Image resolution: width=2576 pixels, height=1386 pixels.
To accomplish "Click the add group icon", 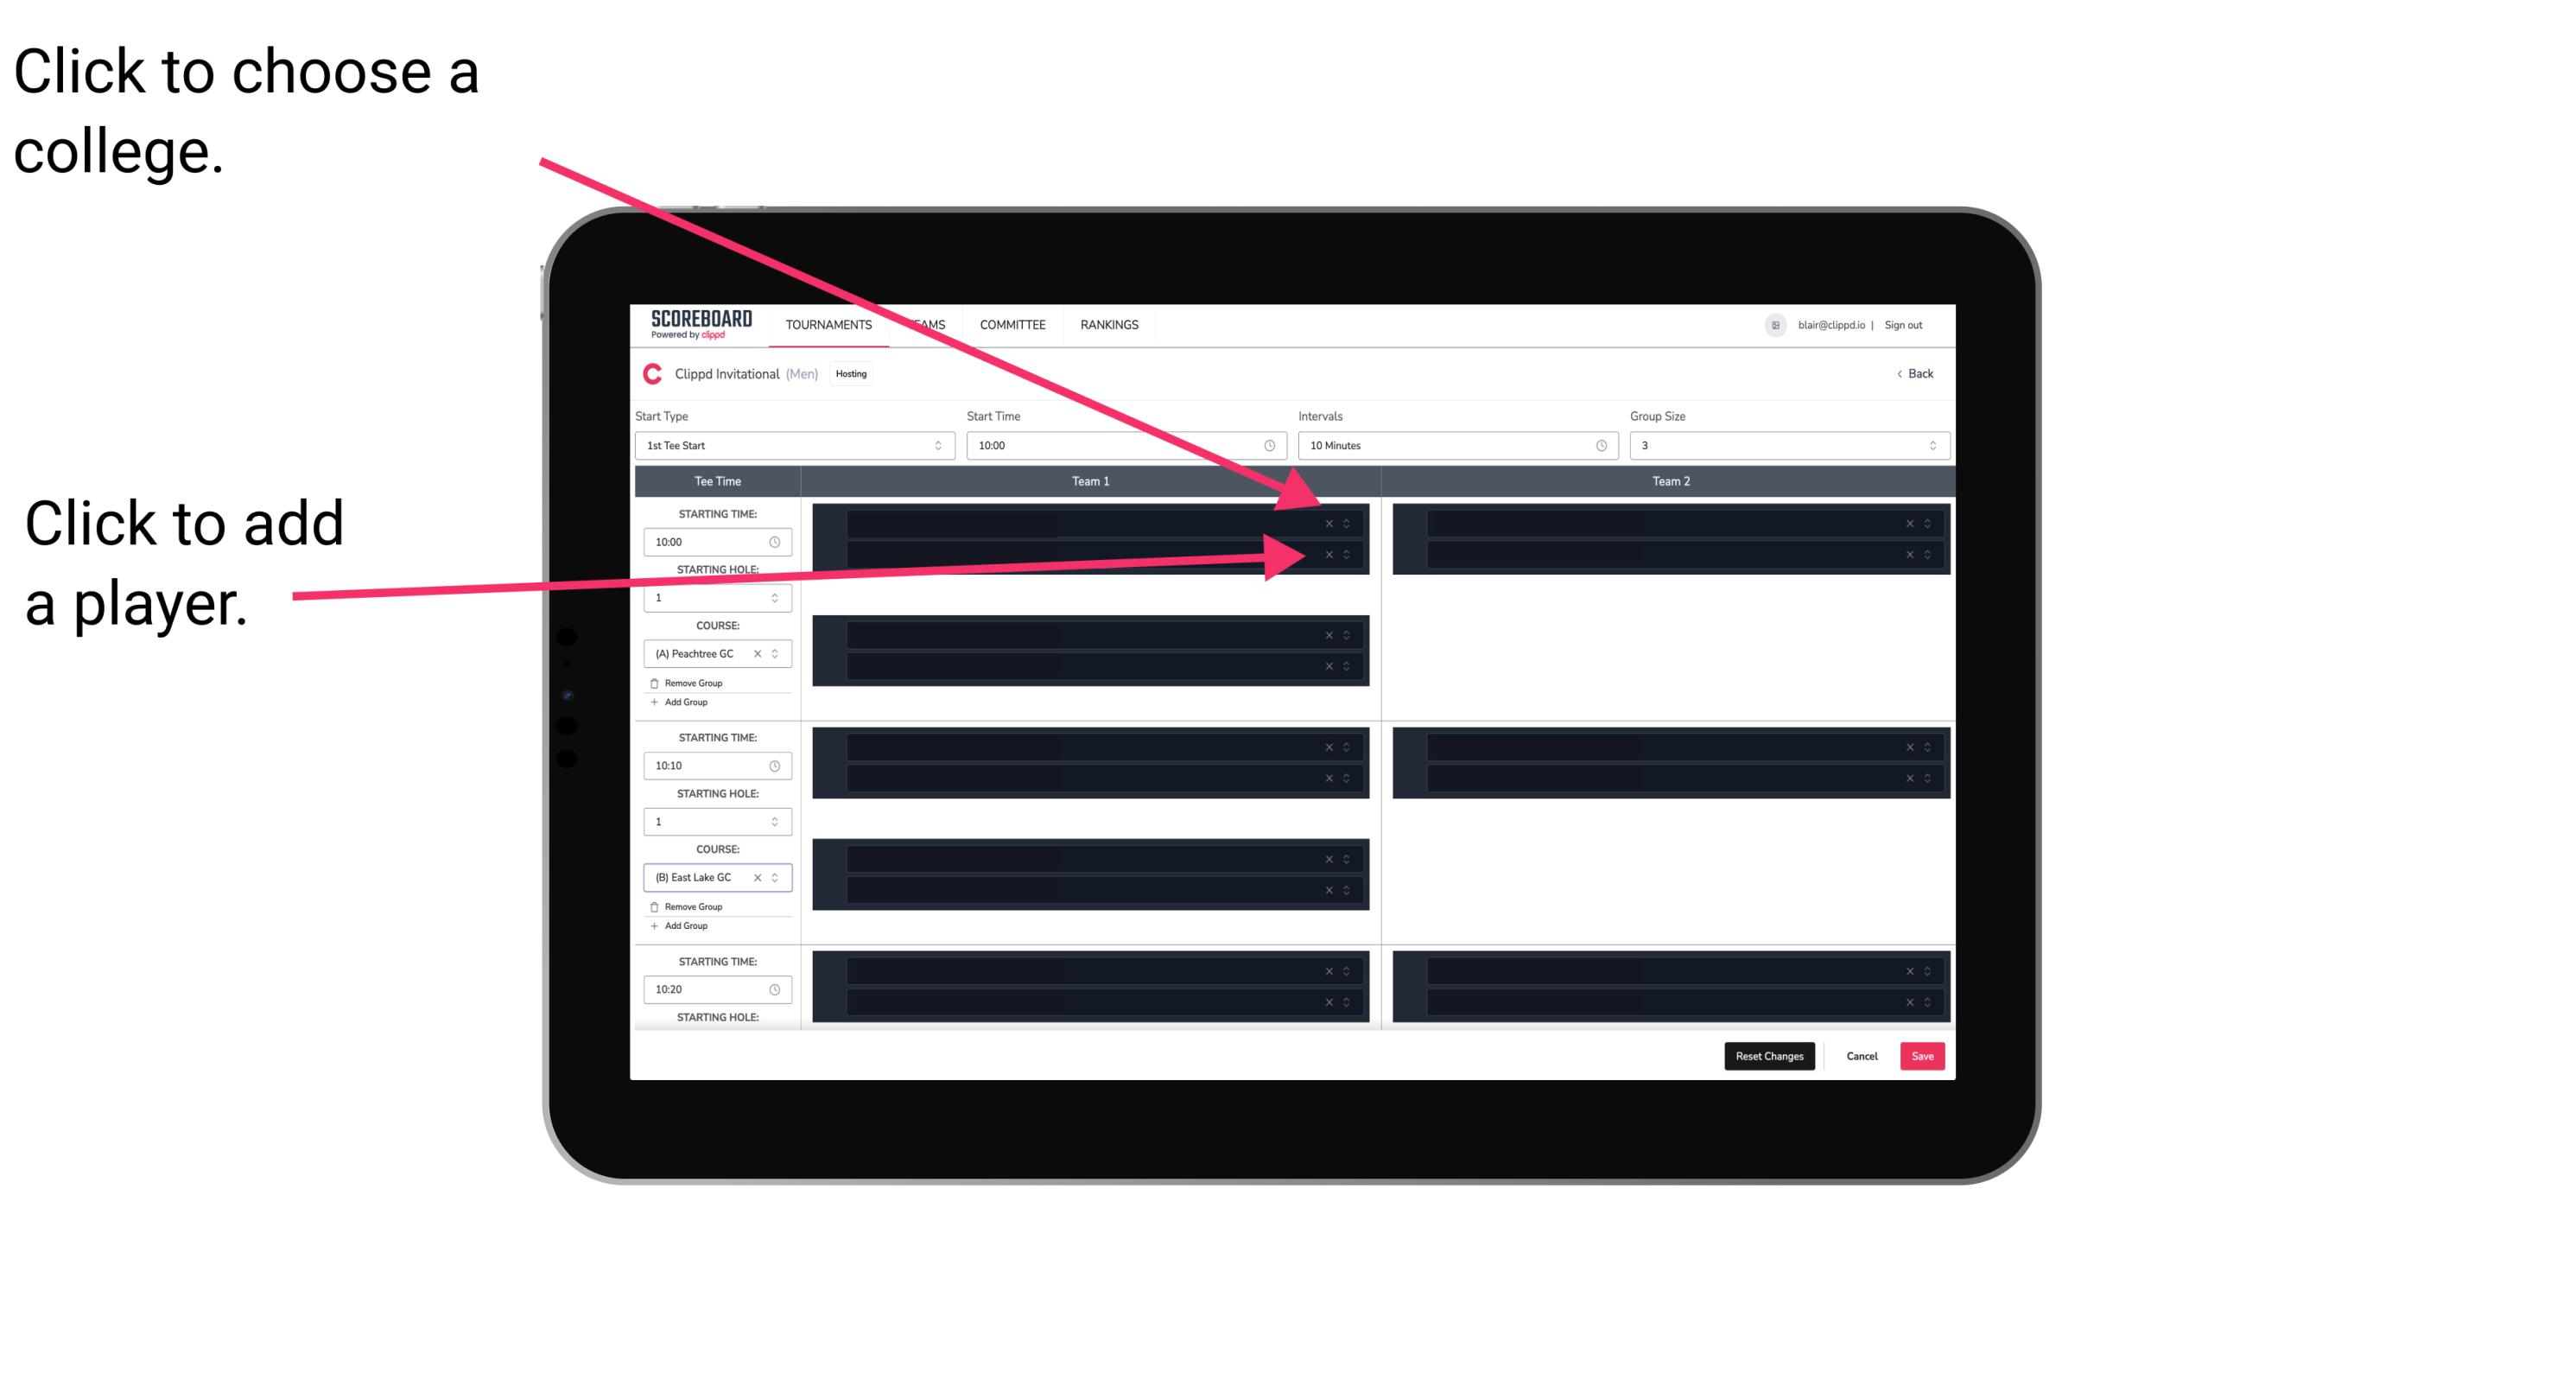I will tap(651, 703).
